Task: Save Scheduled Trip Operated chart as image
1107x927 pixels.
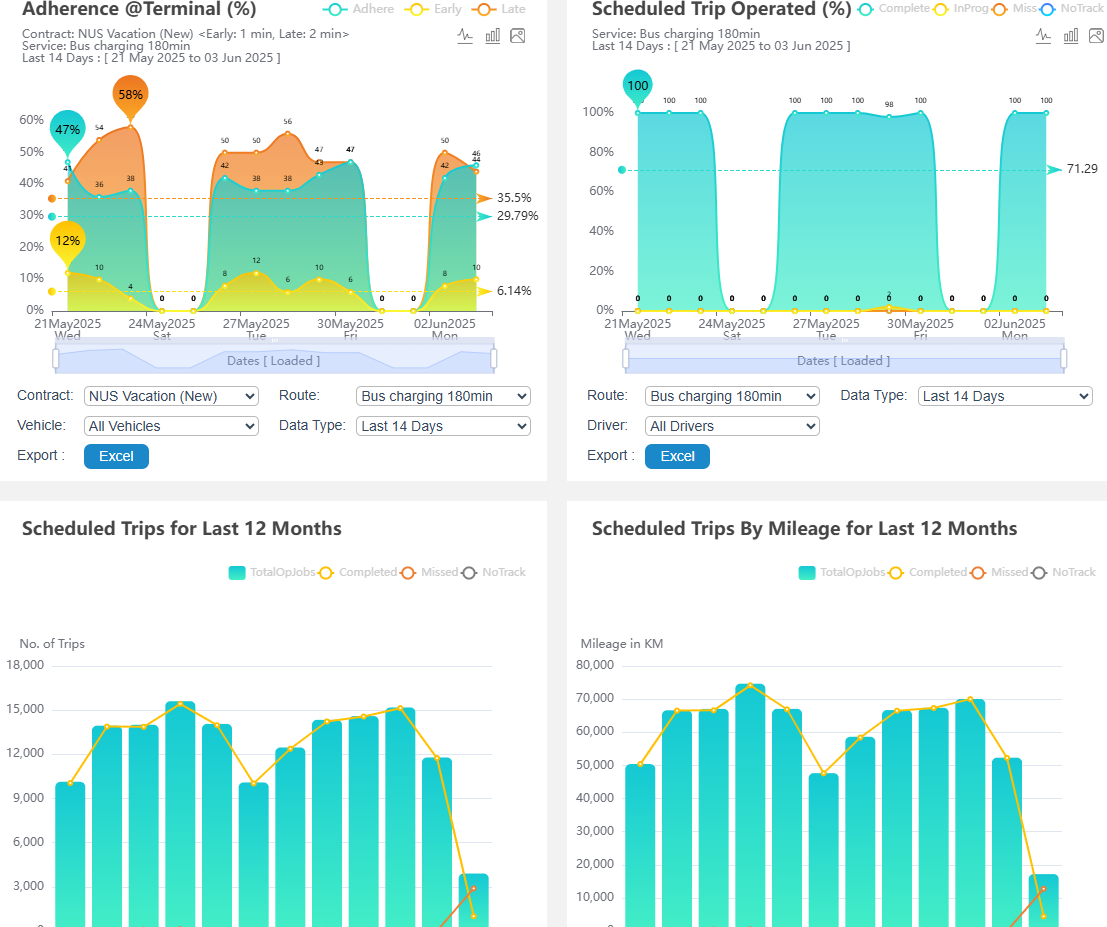Action: click(1096, 35)
